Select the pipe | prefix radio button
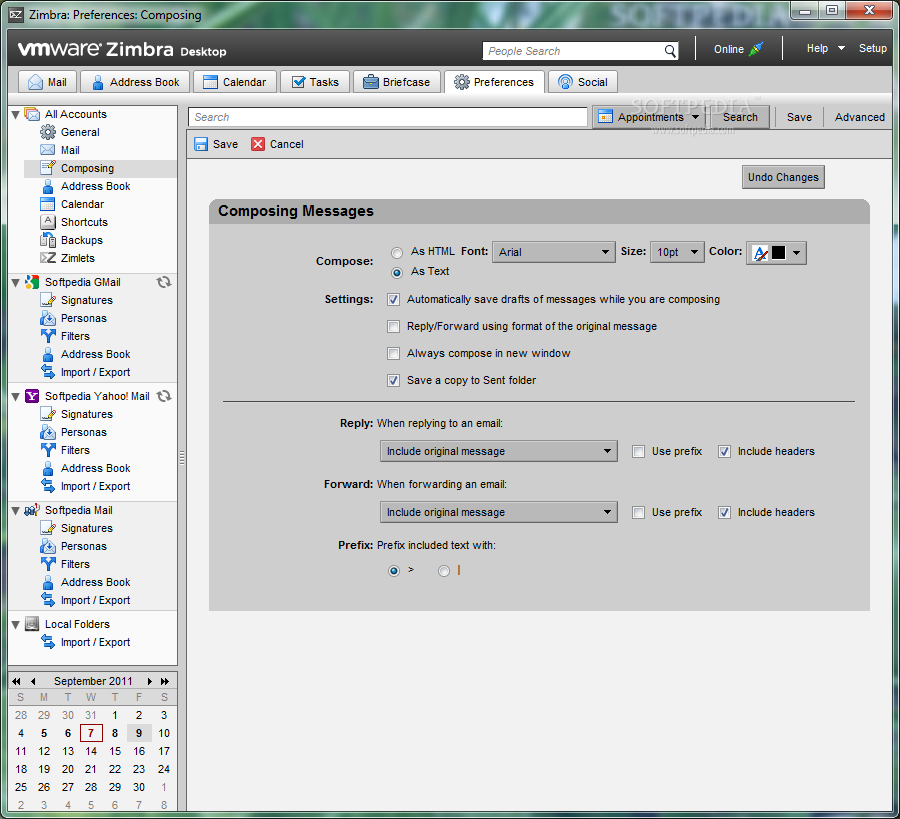The height and width of the screenshot is (819, 900). tap(444, 571)
